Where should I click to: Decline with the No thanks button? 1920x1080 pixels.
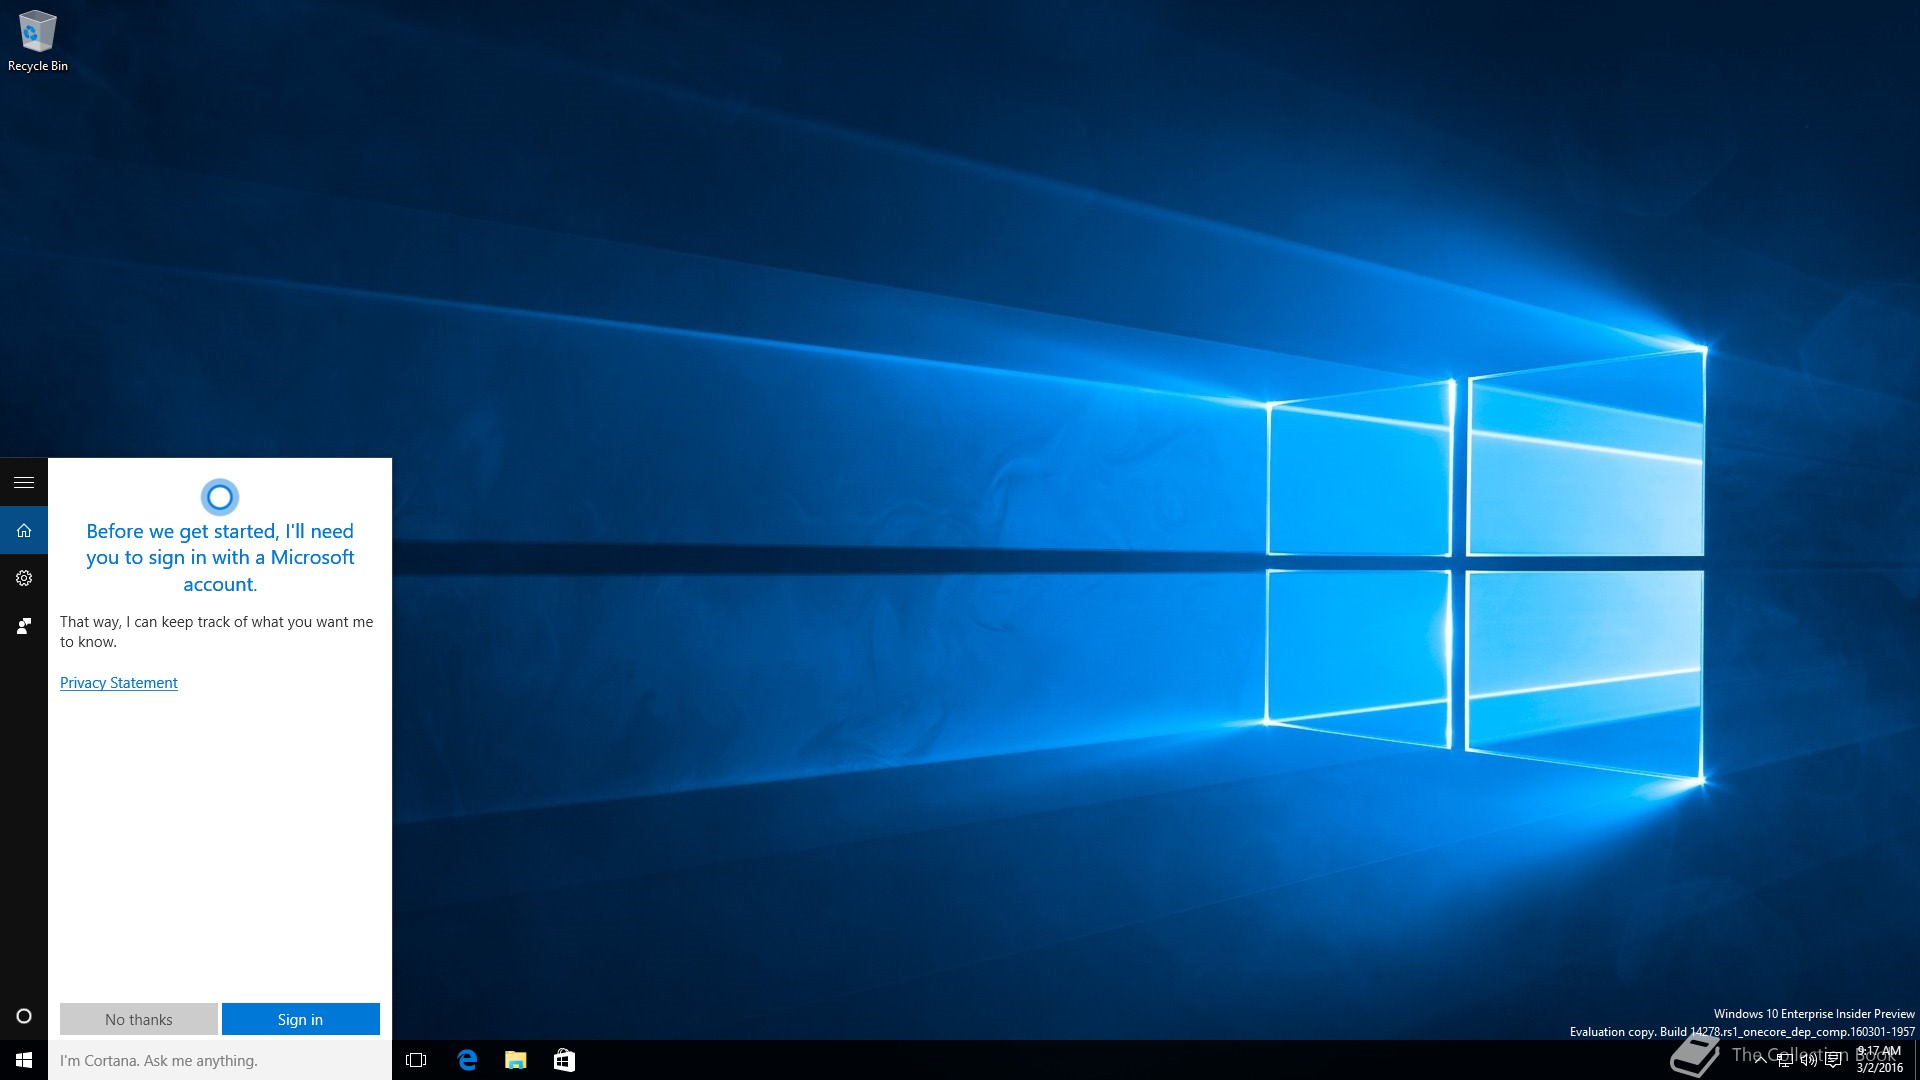coord(138,1019)
